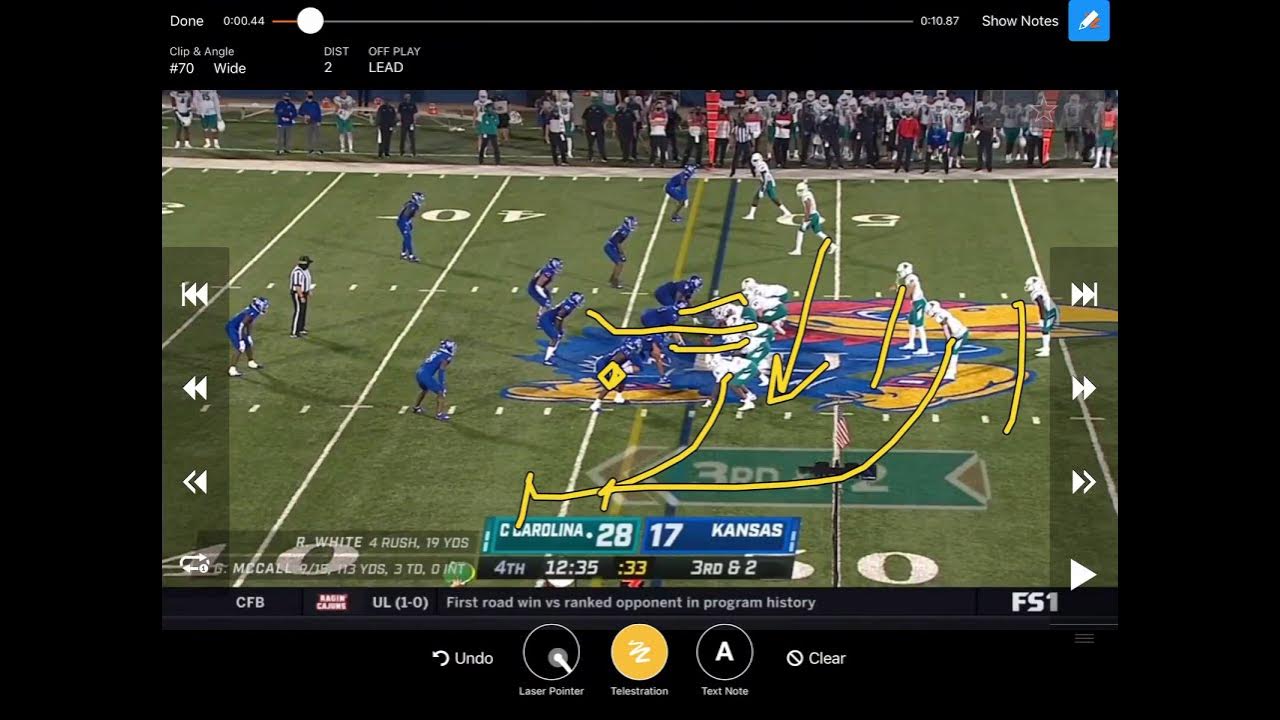Click the OFF PLAY value LEAD
Viewport: 1280px width, 720px height.
386,67
